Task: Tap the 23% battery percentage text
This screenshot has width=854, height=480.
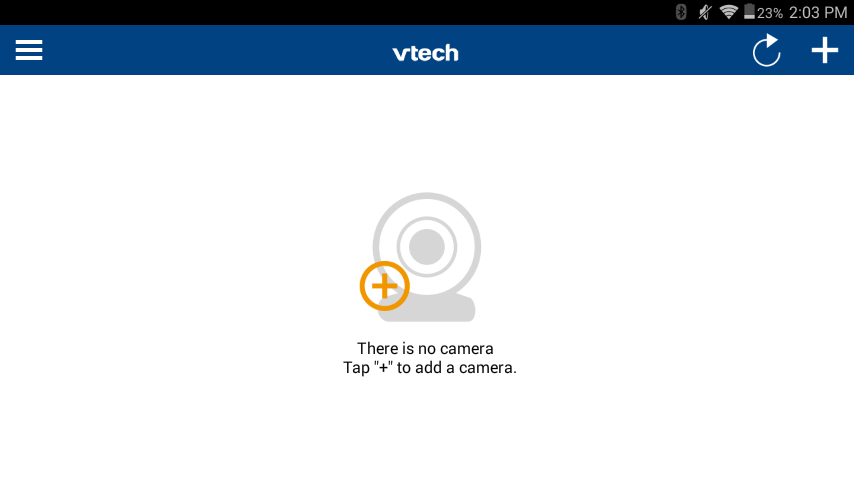Action: pyautogui.click(x=770, y=13)
